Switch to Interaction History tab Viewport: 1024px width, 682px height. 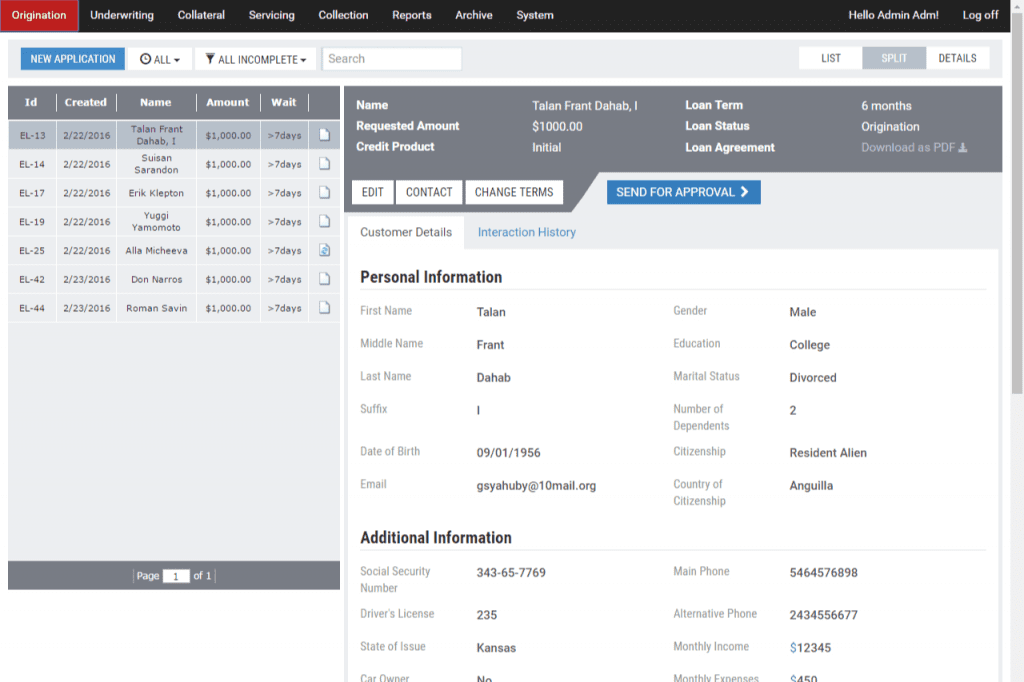coord(526,232)
